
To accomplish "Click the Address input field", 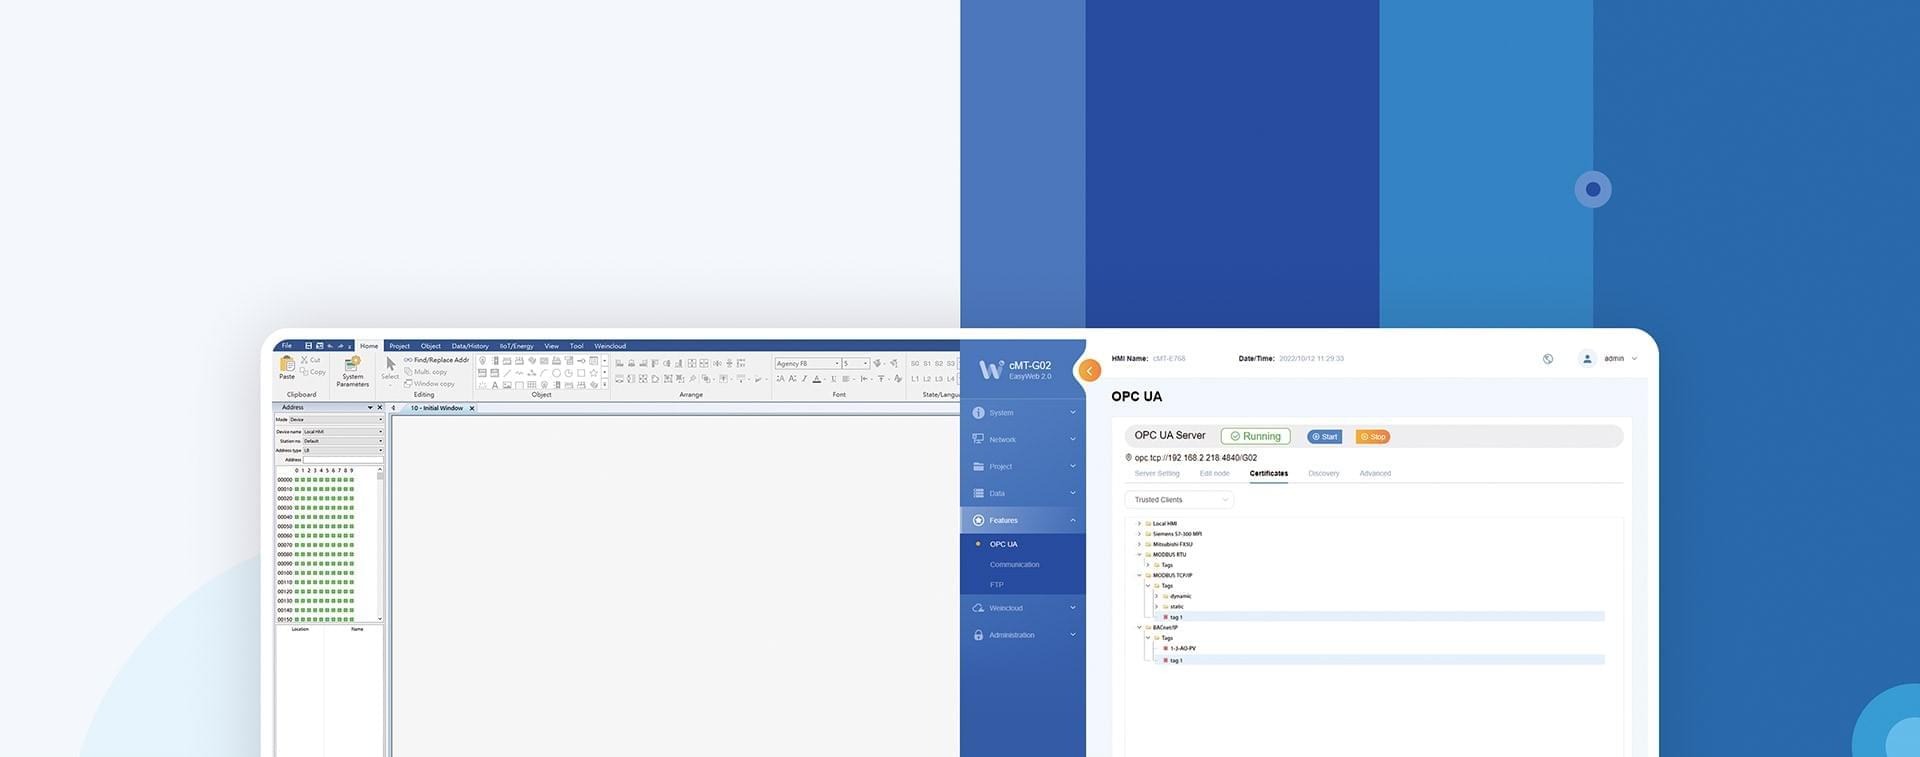I will 343,460.
